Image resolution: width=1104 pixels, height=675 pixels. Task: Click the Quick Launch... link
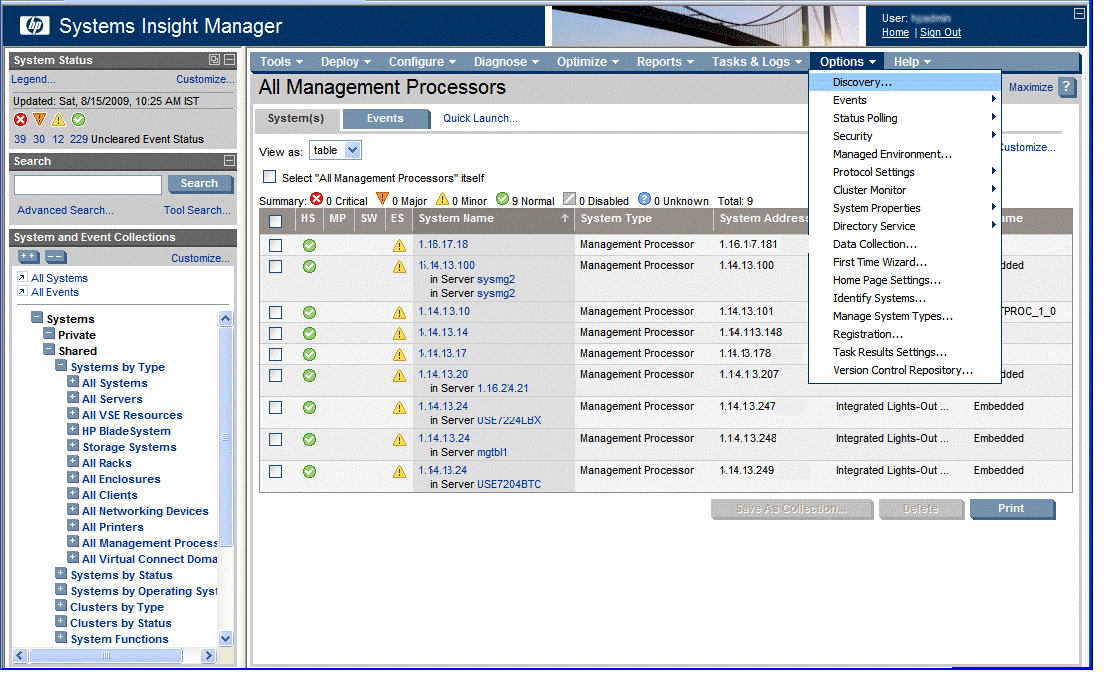pos(480,118)
